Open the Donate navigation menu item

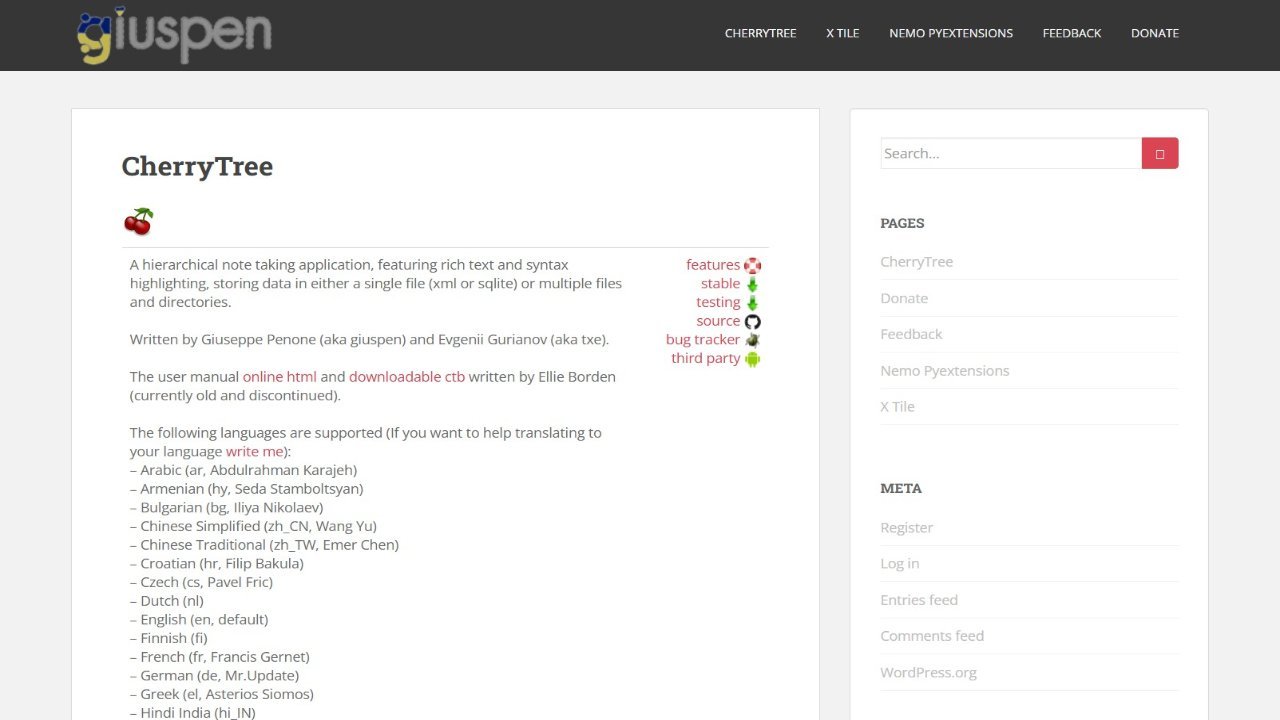pos(1155,33)
